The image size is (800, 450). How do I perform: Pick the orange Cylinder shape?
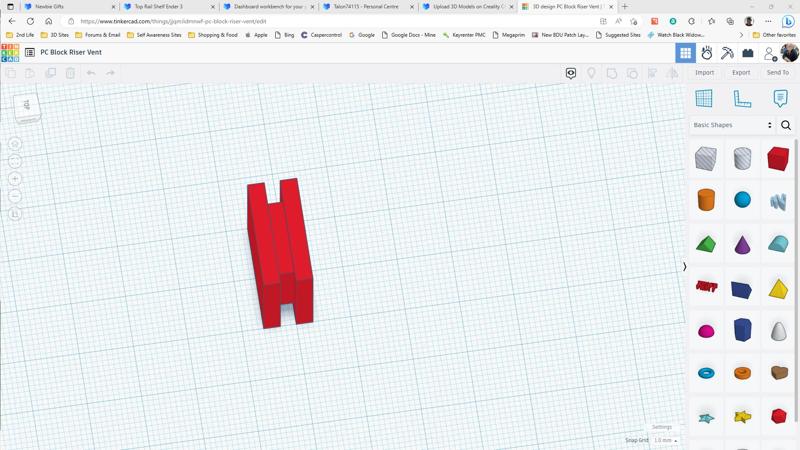tap(706, 199)
